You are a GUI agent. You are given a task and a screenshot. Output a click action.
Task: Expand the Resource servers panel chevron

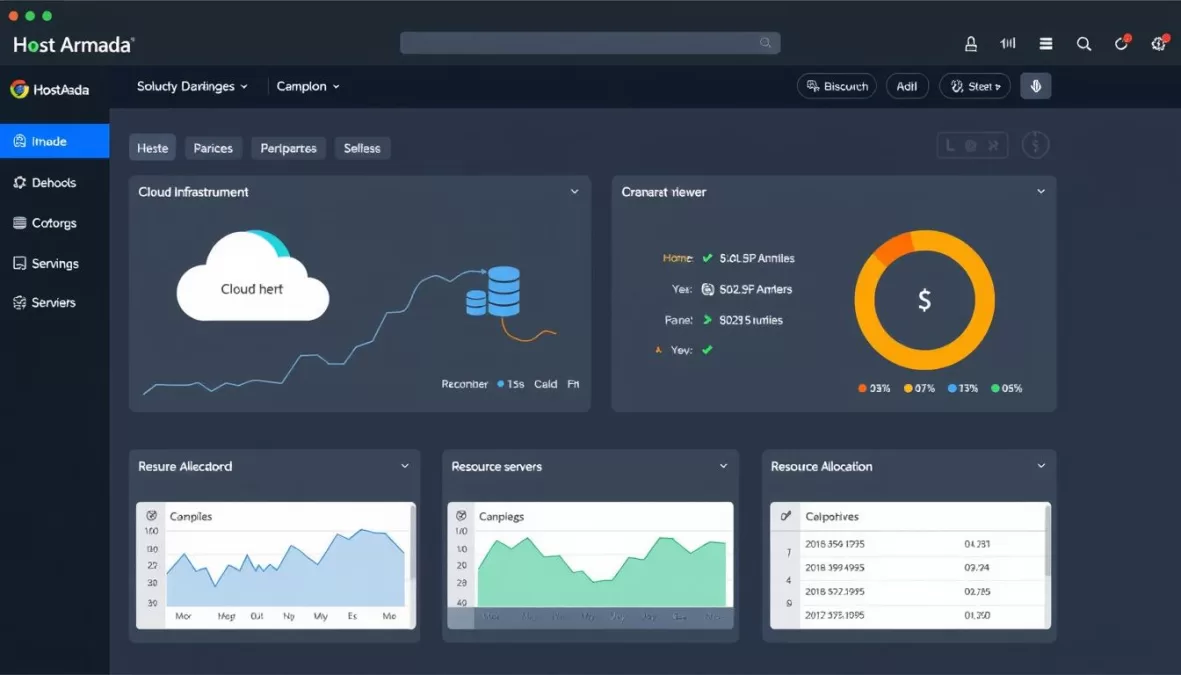coord(722,466)
